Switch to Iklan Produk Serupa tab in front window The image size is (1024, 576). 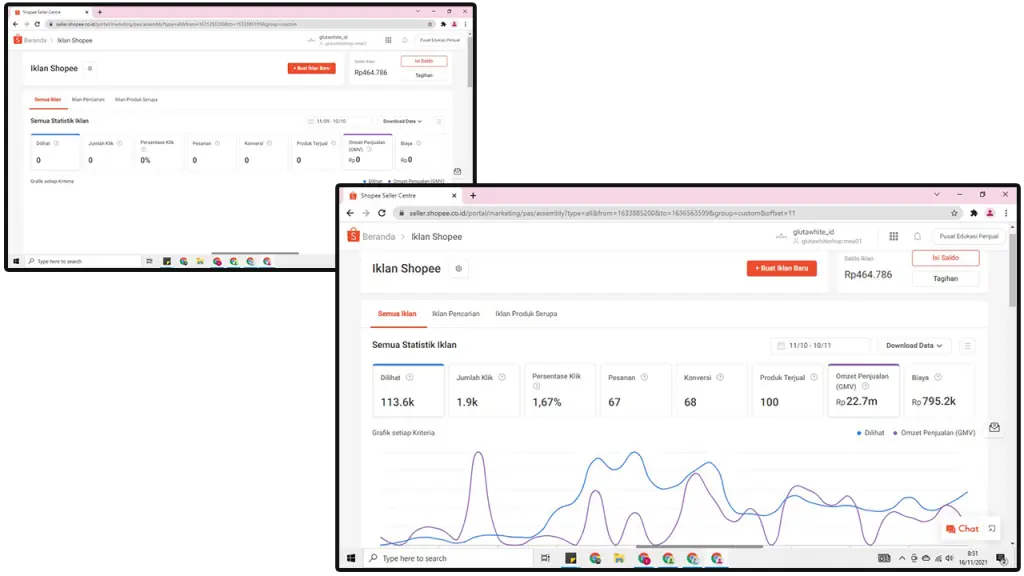pyautogui.click(x=526, y=314)
